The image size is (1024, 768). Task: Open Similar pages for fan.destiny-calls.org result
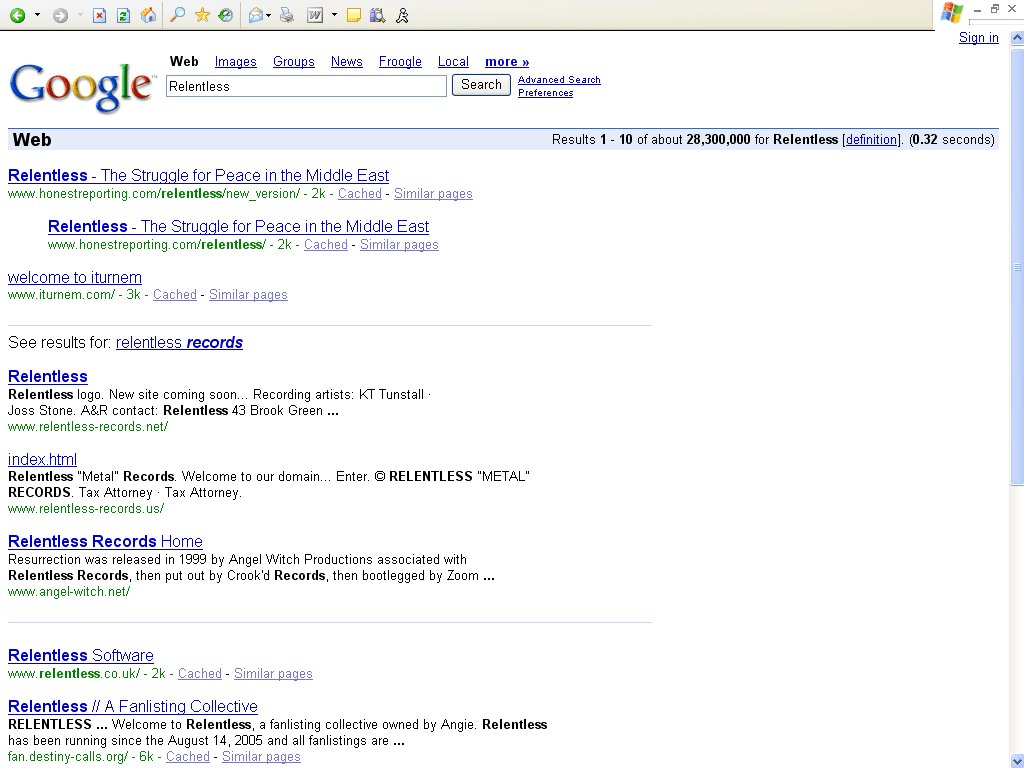click(x=261, y=757)
